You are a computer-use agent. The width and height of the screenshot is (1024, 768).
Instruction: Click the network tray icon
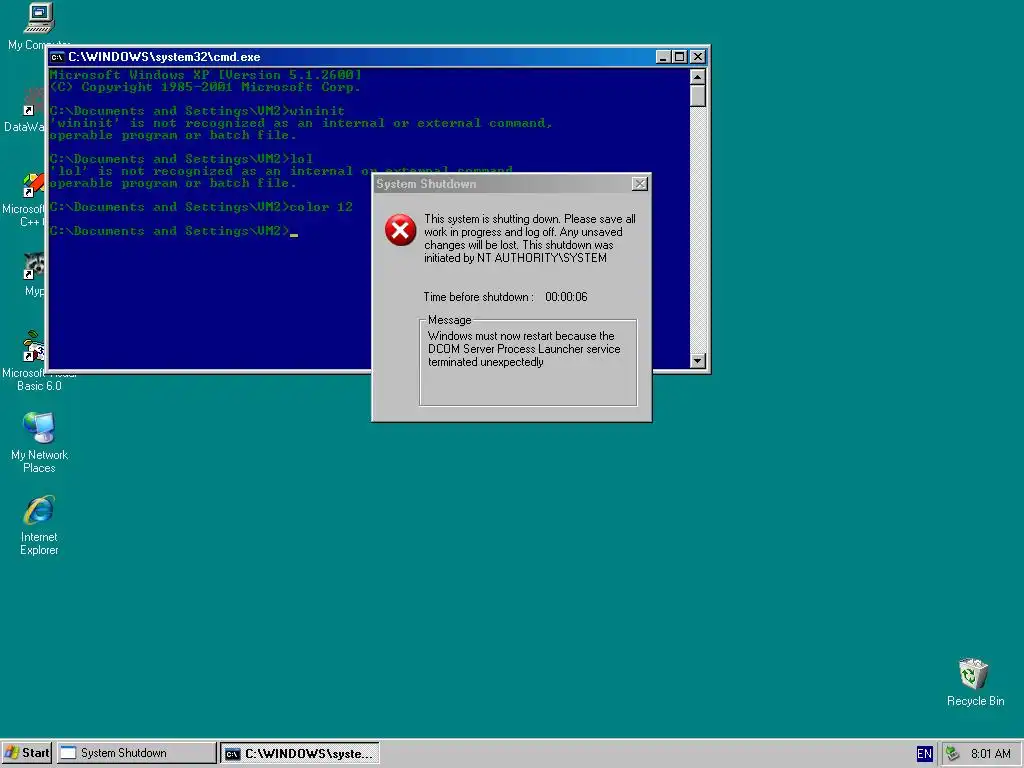click(x=953, y=754)
